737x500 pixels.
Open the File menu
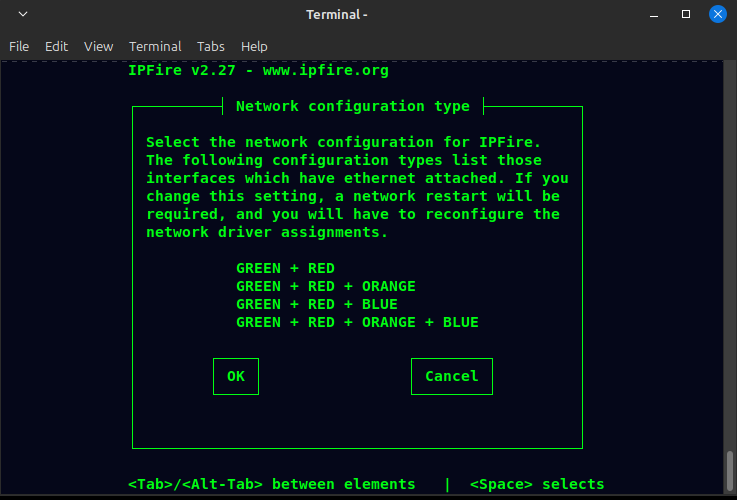[x=19, y=46]
